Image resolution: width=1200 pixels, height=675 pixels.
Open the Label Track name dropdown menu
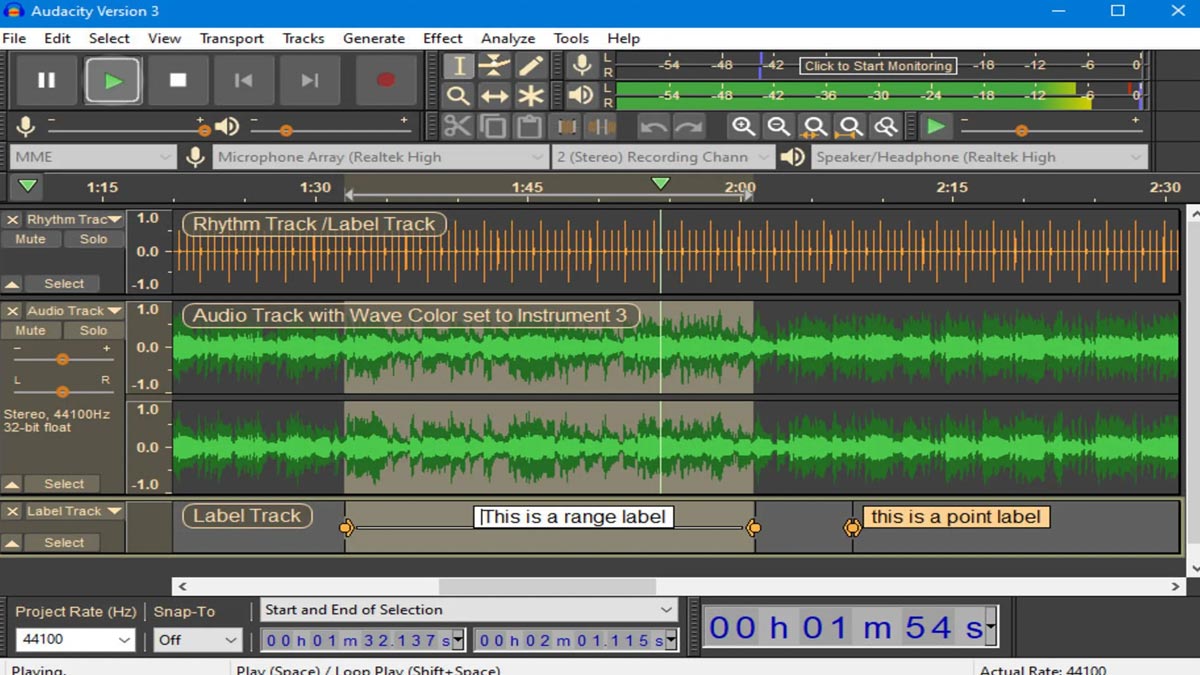pos(73,511)
